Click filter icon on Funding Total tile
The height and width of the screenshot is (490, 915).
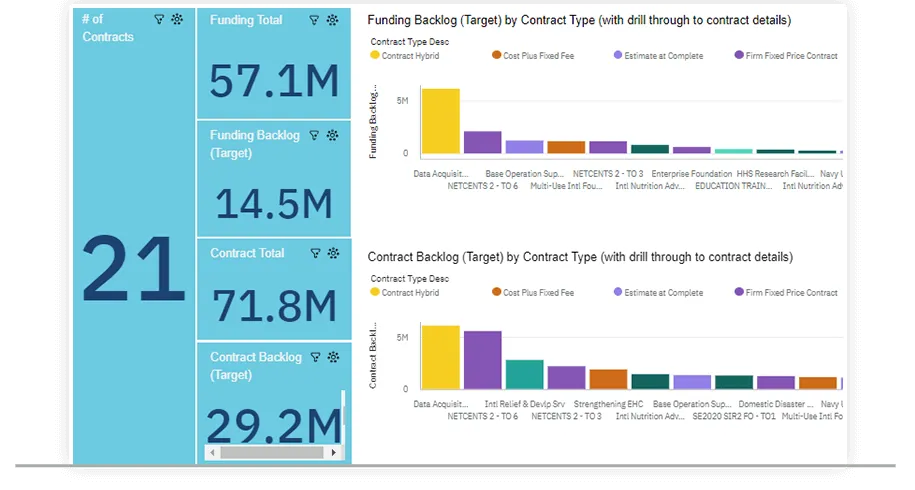(314, 20)
